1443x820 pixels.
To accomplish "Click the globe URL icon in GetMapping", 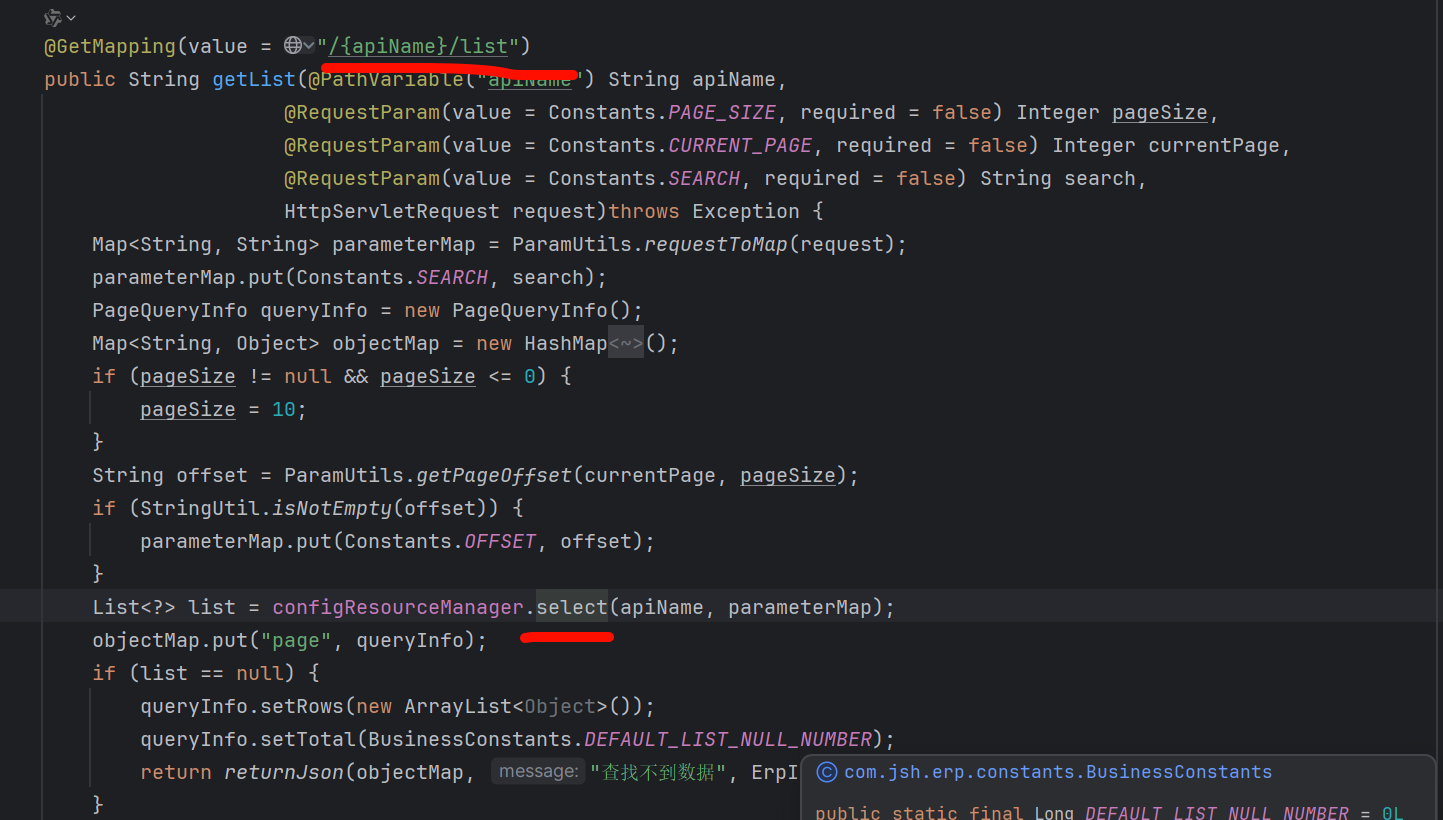I will point(293,46).
